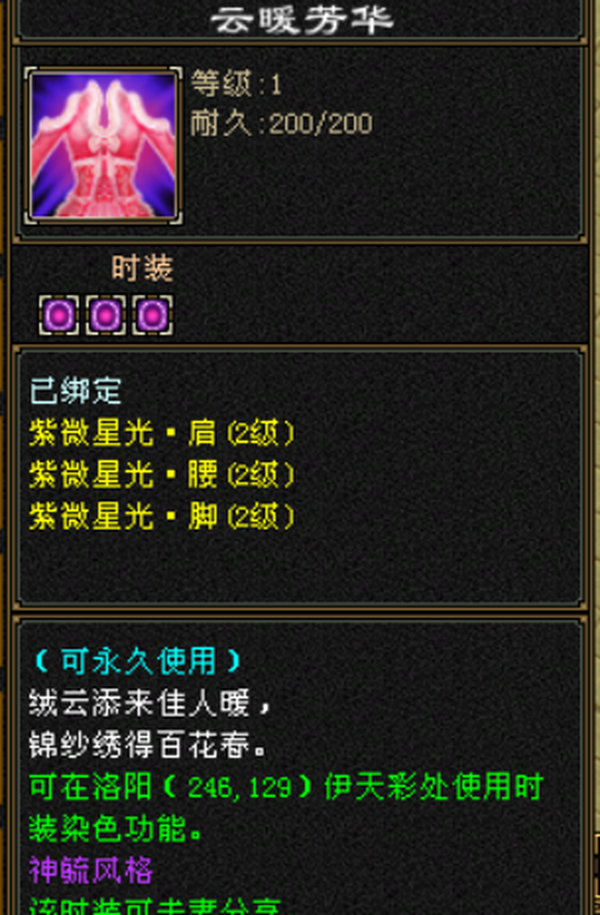Screen dimensions: 600x915
Task: Click the pink costume item icon
Action: (x=103, y=145)
